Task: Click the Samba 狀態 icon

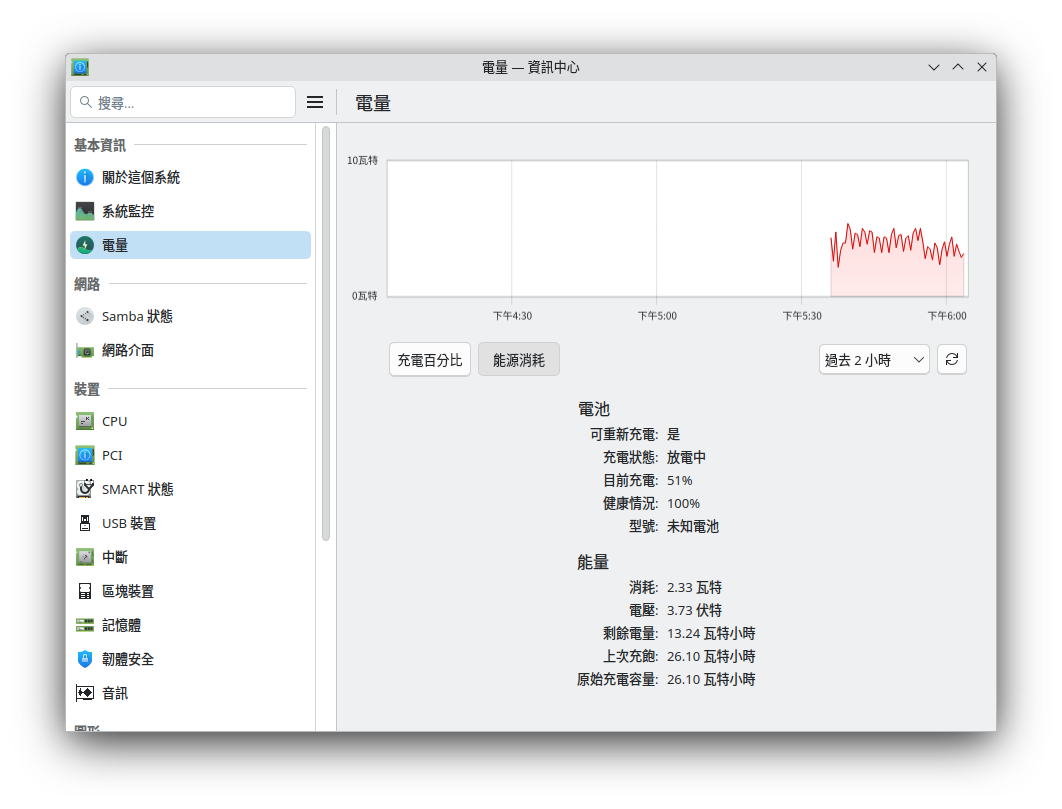Action: (x=85, y=316)
